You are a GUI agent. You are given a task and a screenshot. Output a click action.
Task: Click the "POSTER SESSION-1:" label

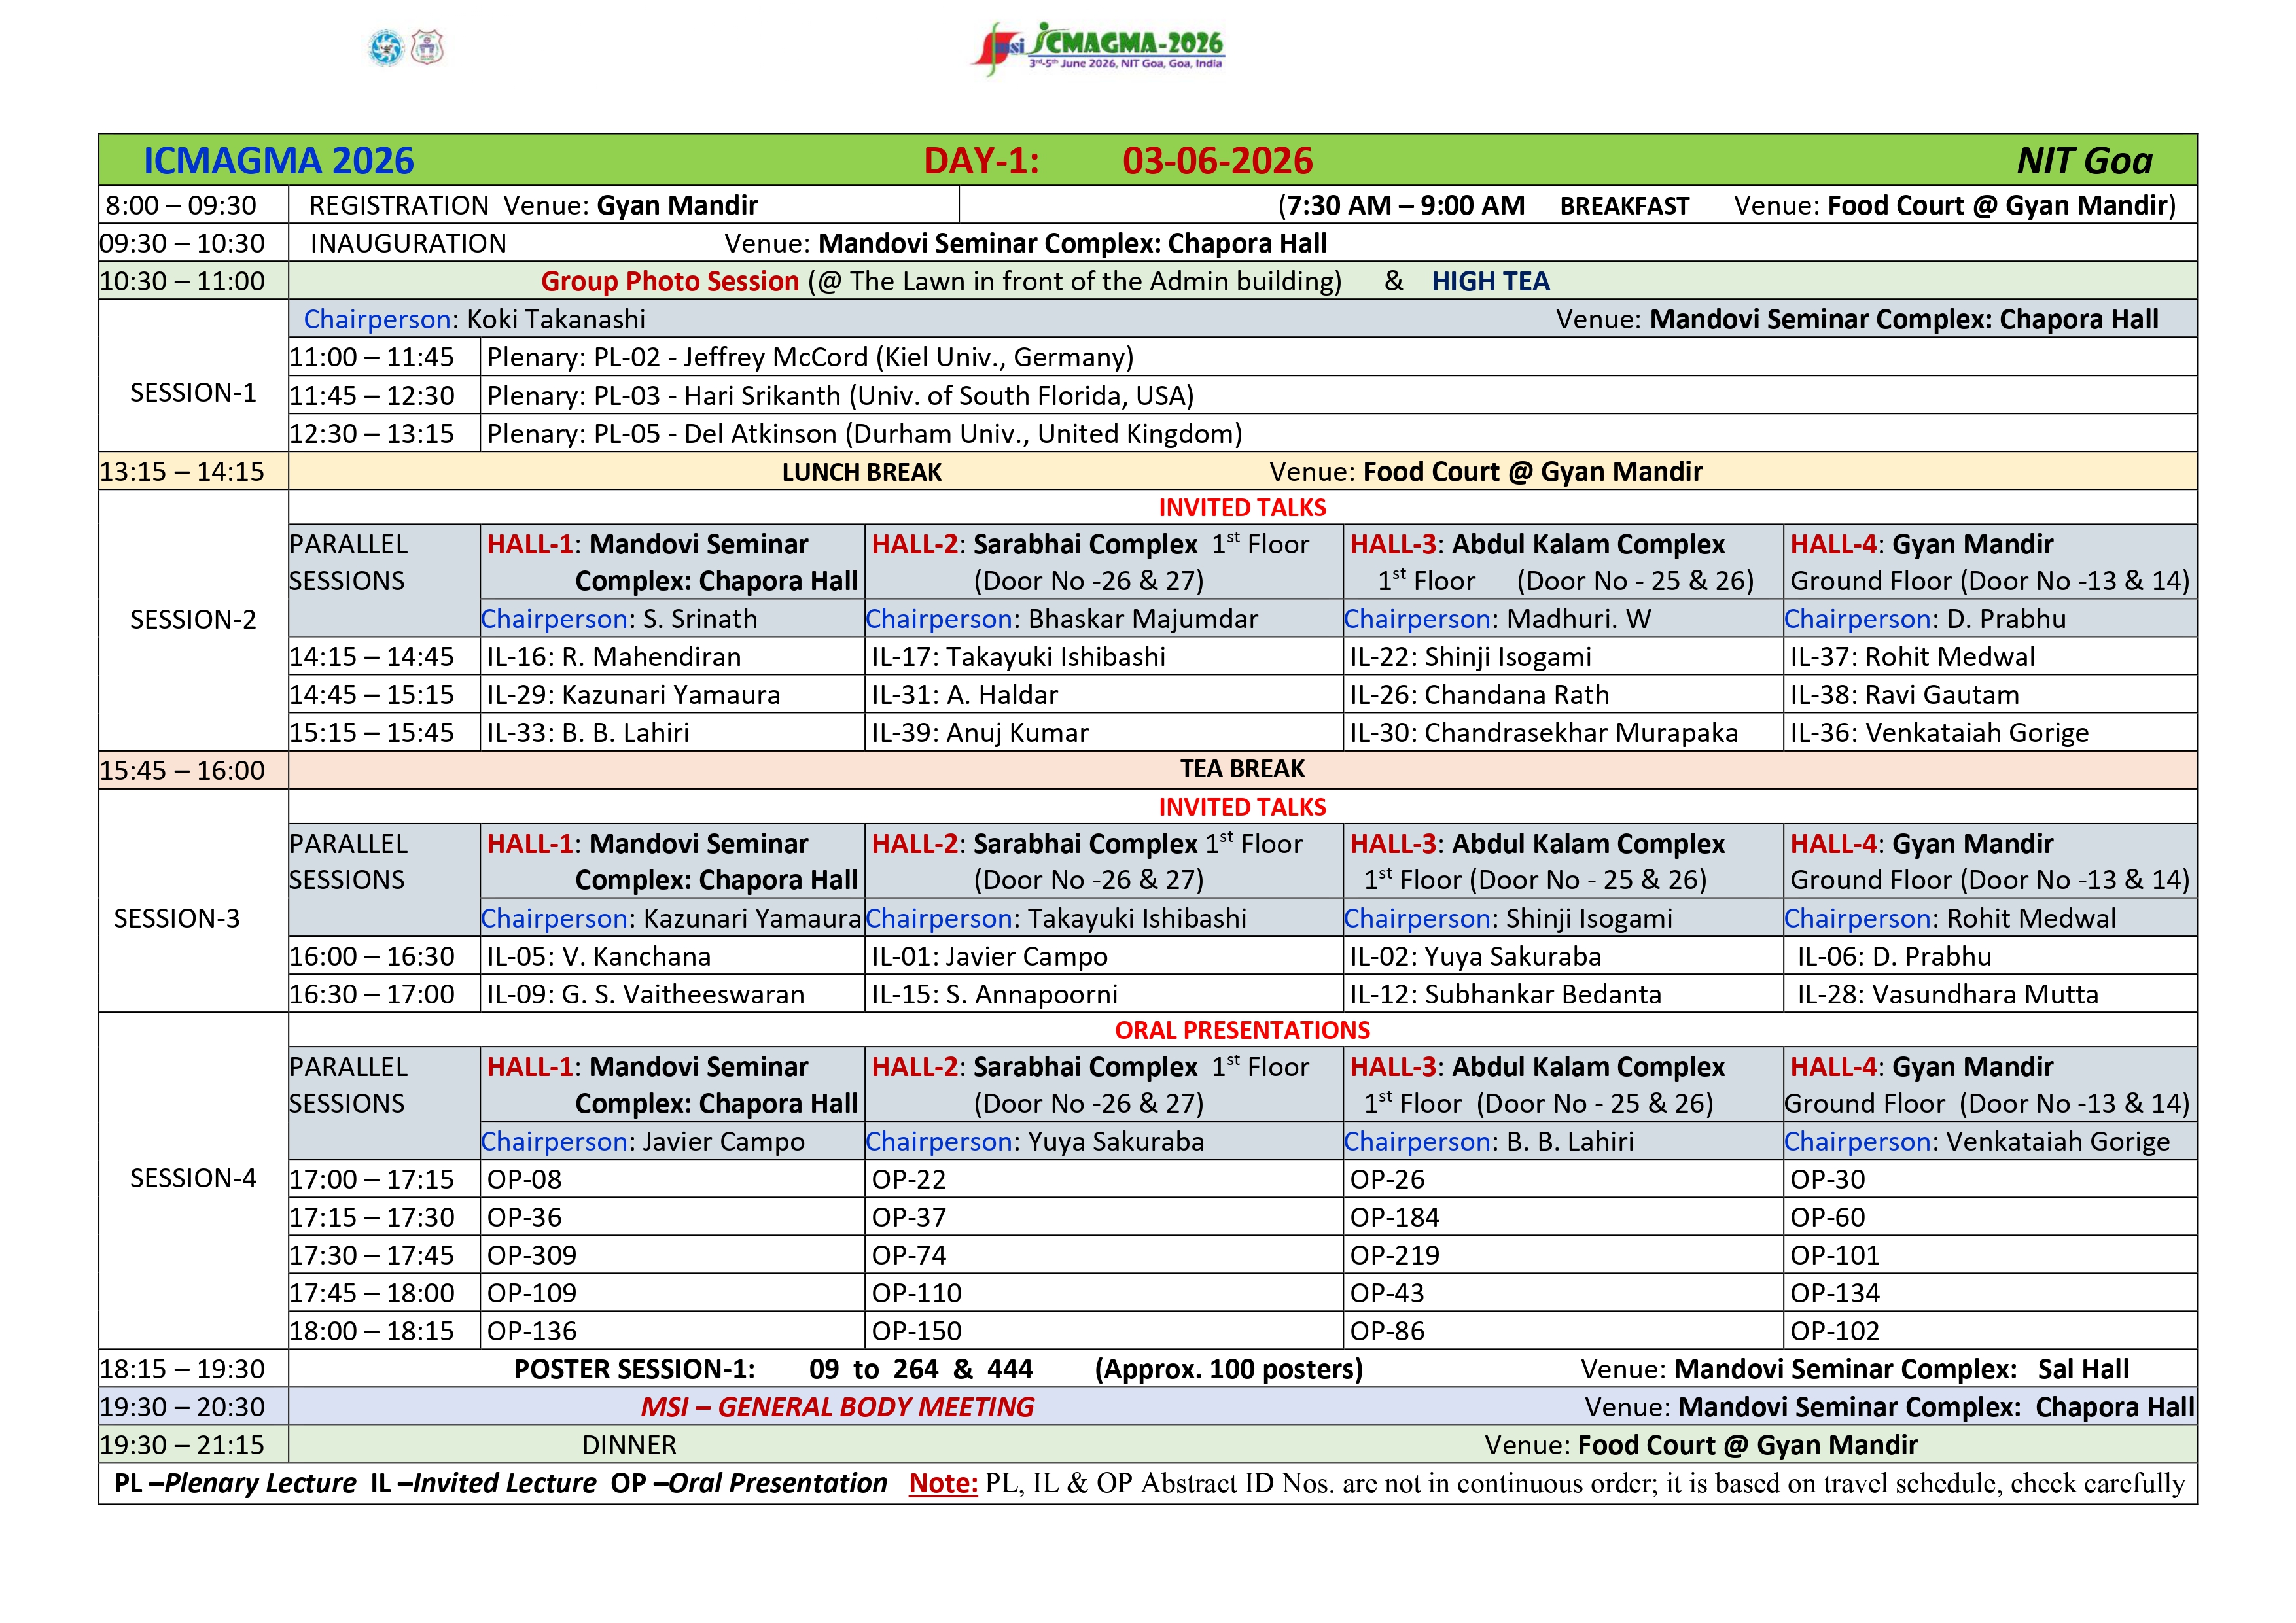pos(634,1370)
